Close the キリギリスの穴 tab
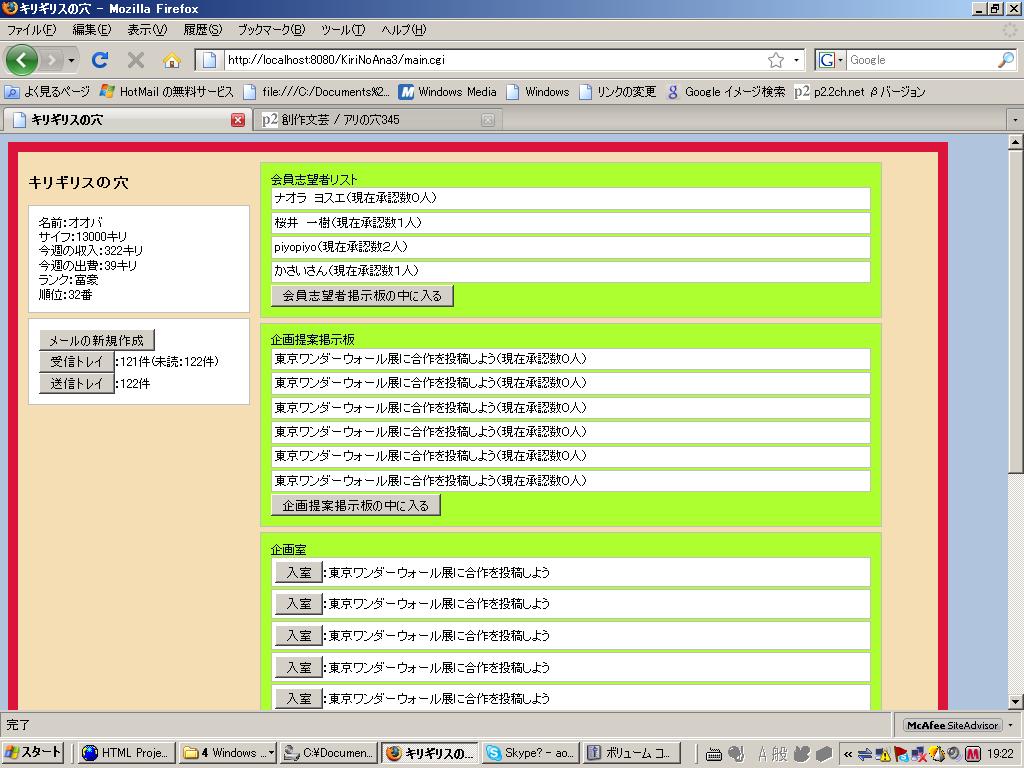1024x768 pixels. (x=238, y=120)
